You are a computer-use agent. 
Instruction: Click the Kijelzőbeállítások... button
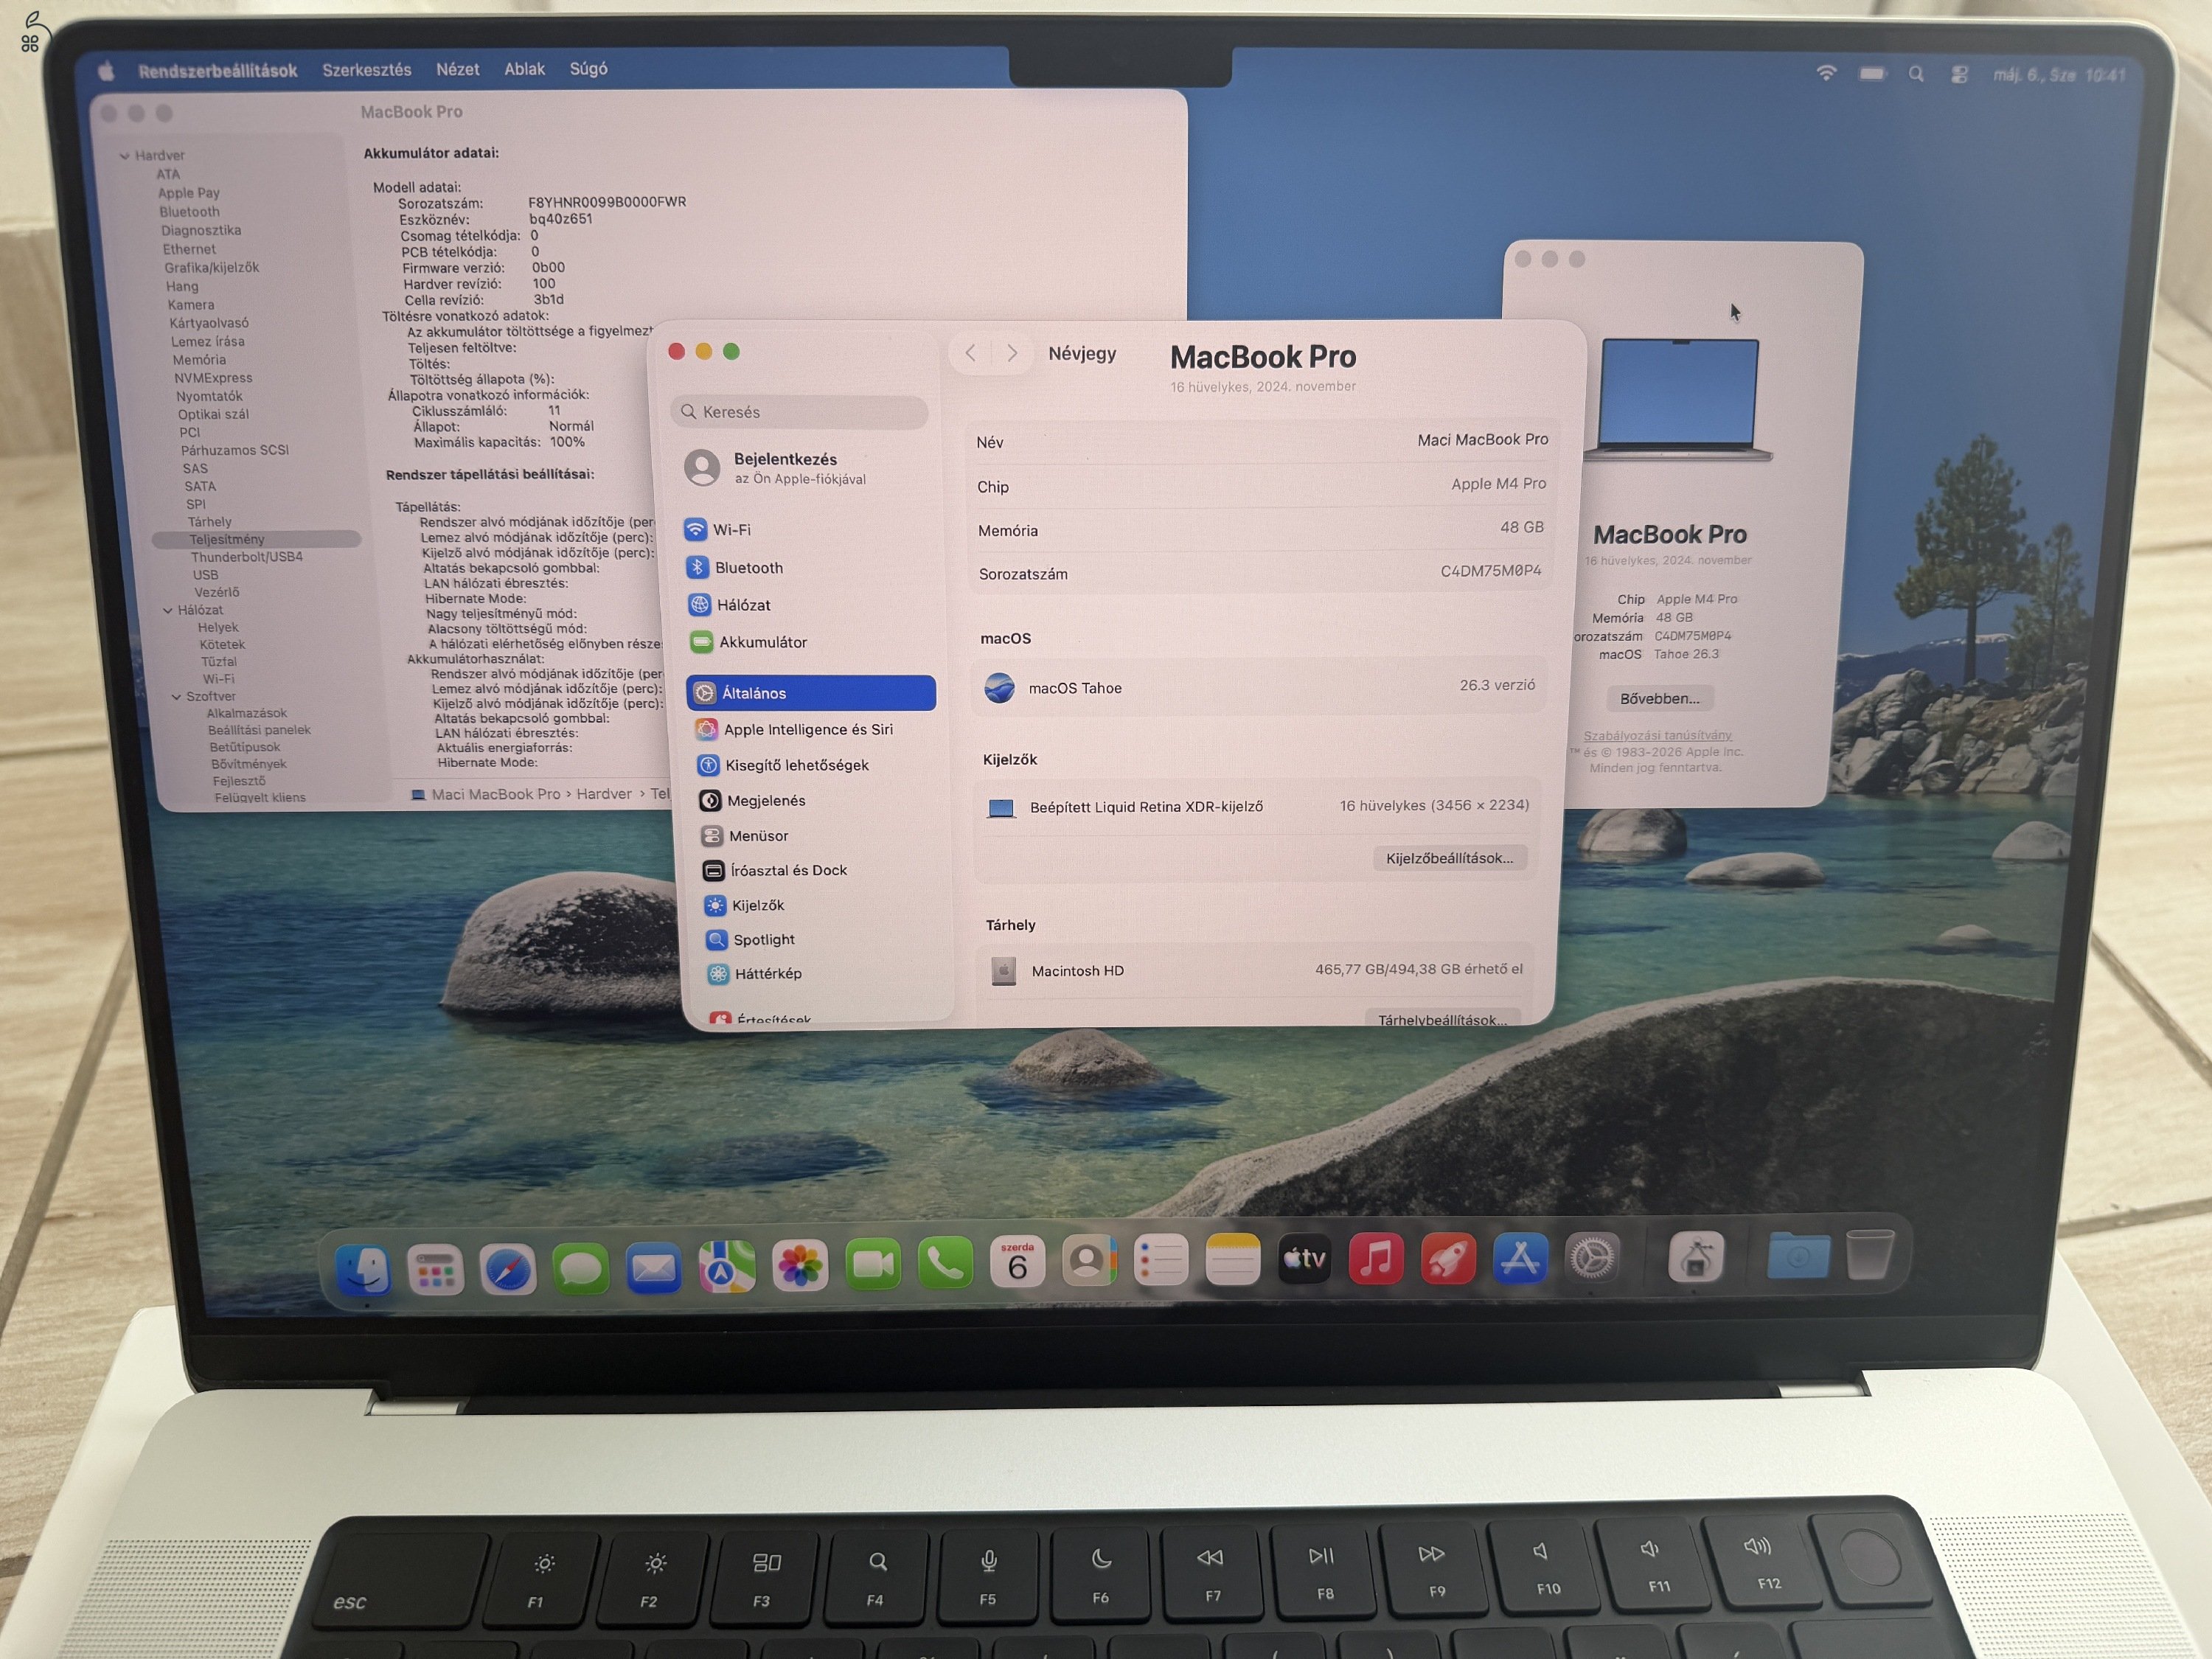pos(1450,858)
